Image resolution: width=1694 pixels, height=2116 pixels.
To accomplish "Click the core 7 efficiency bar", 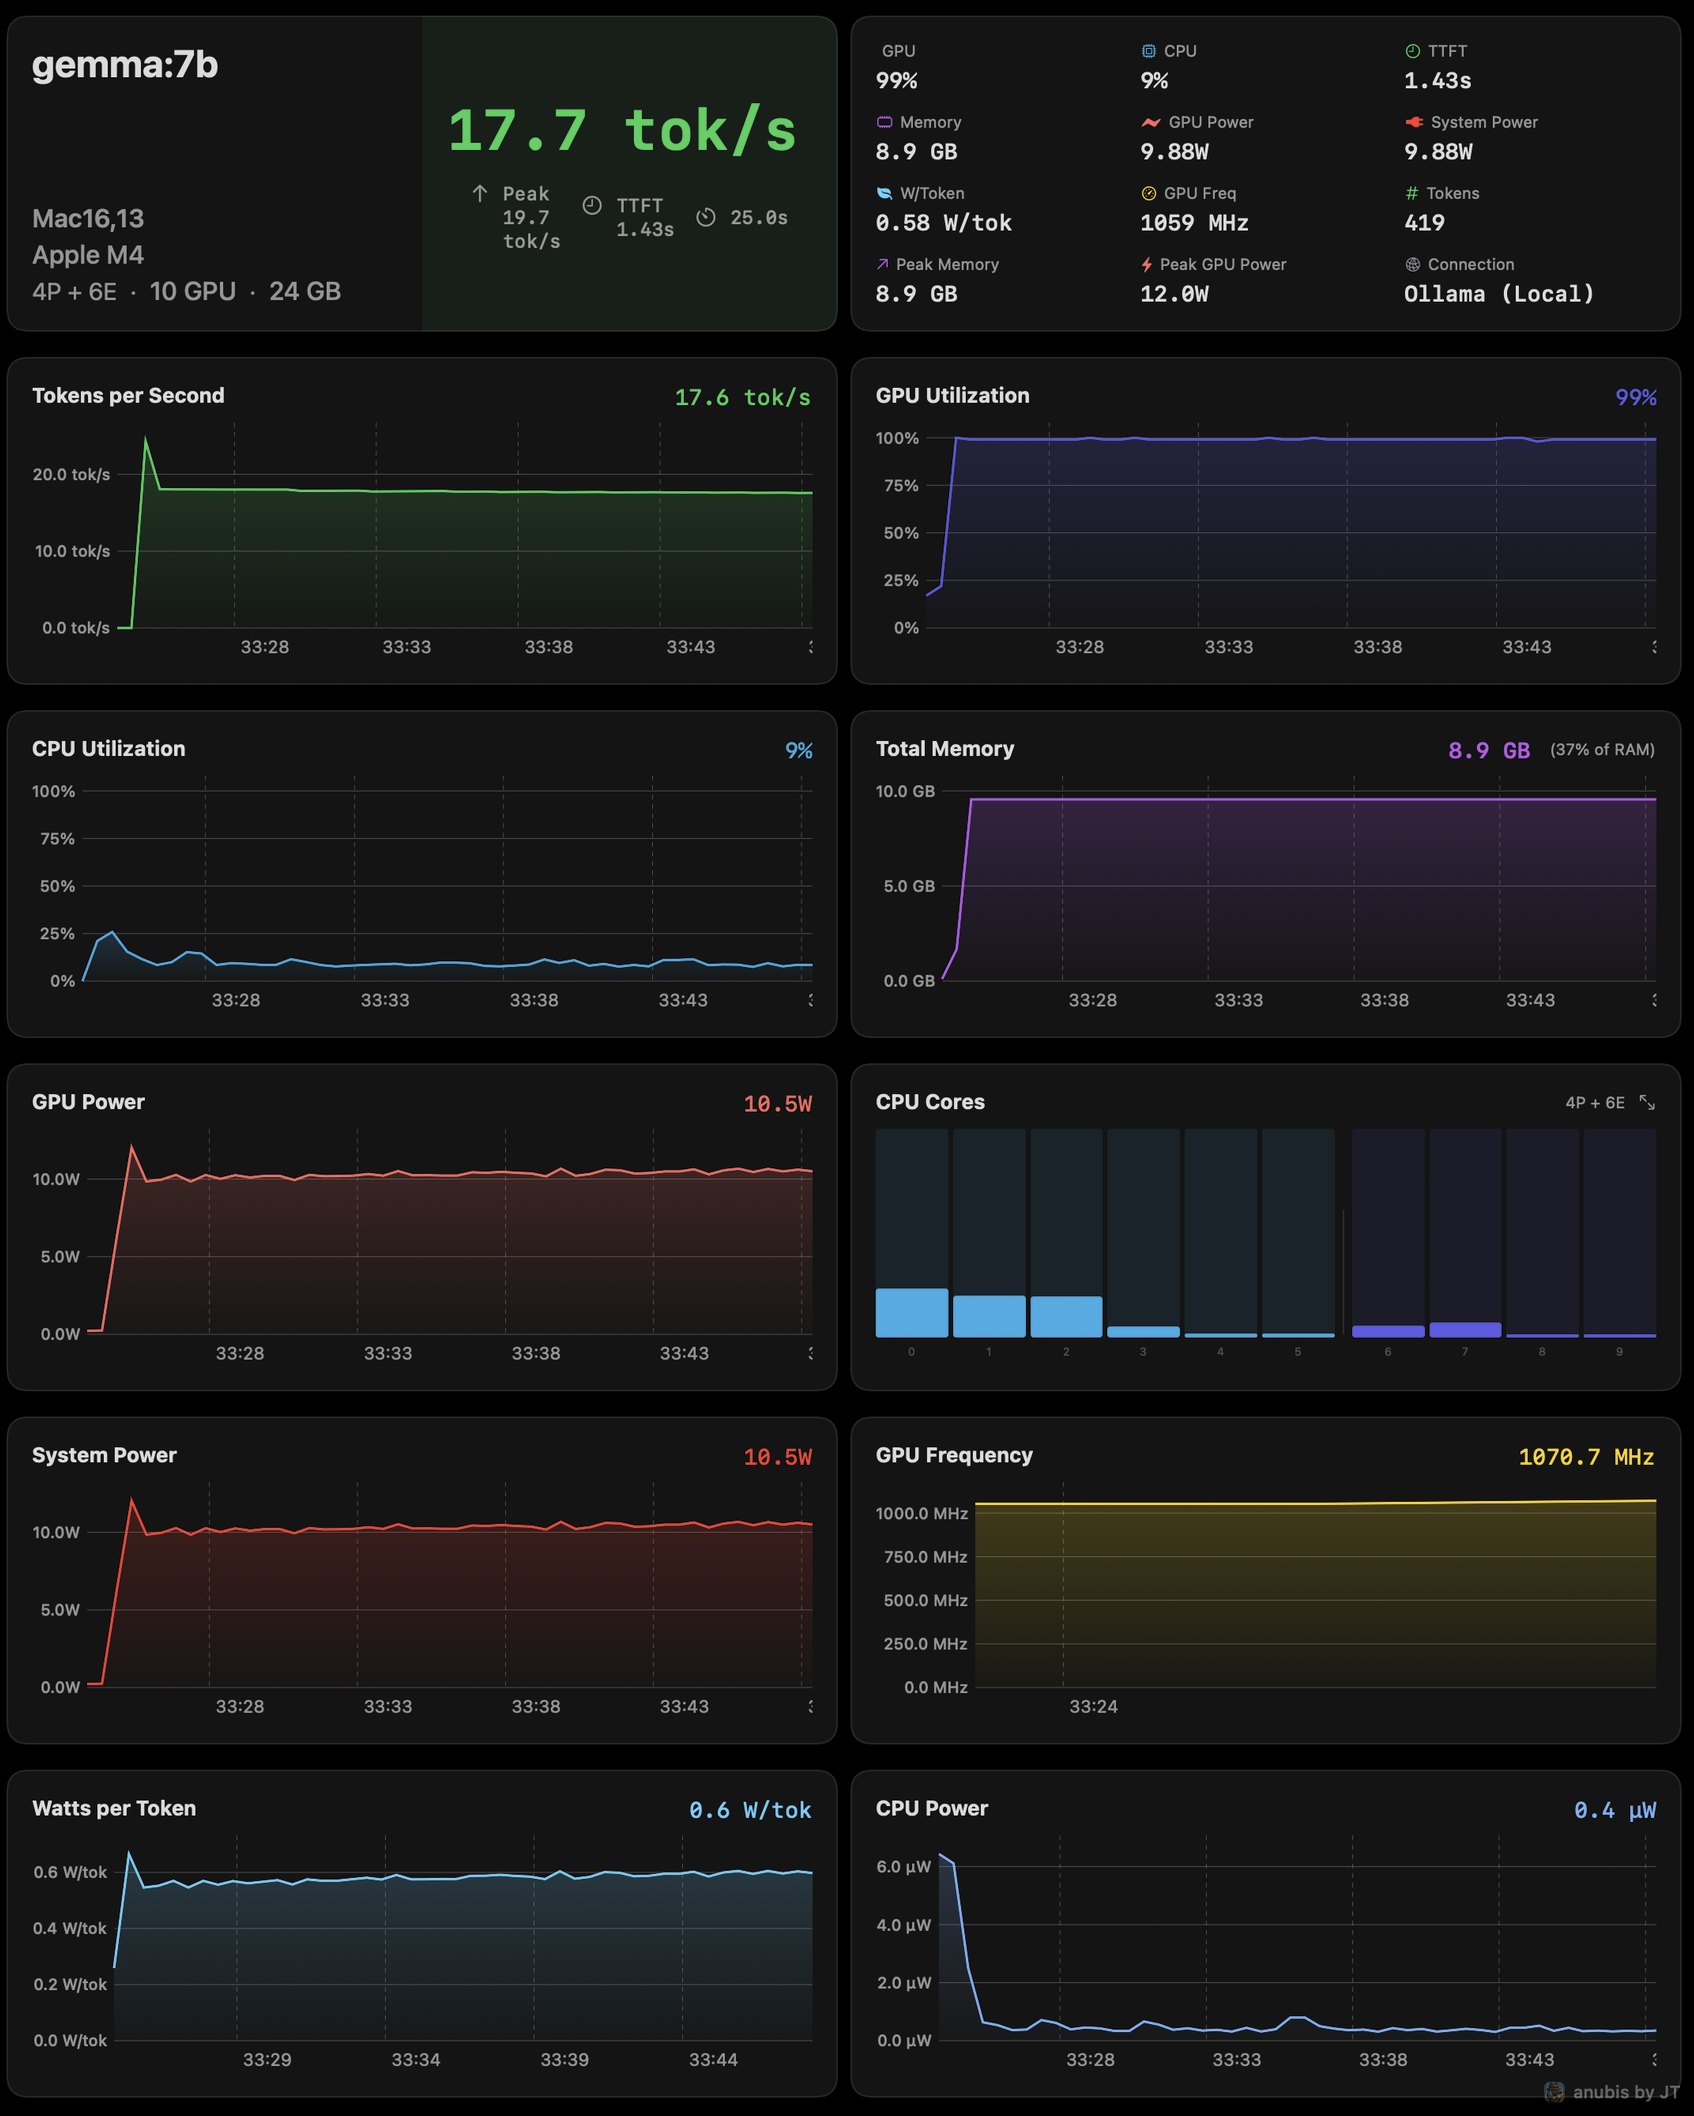I will pyautogui.click(x=1464, y=1329).
